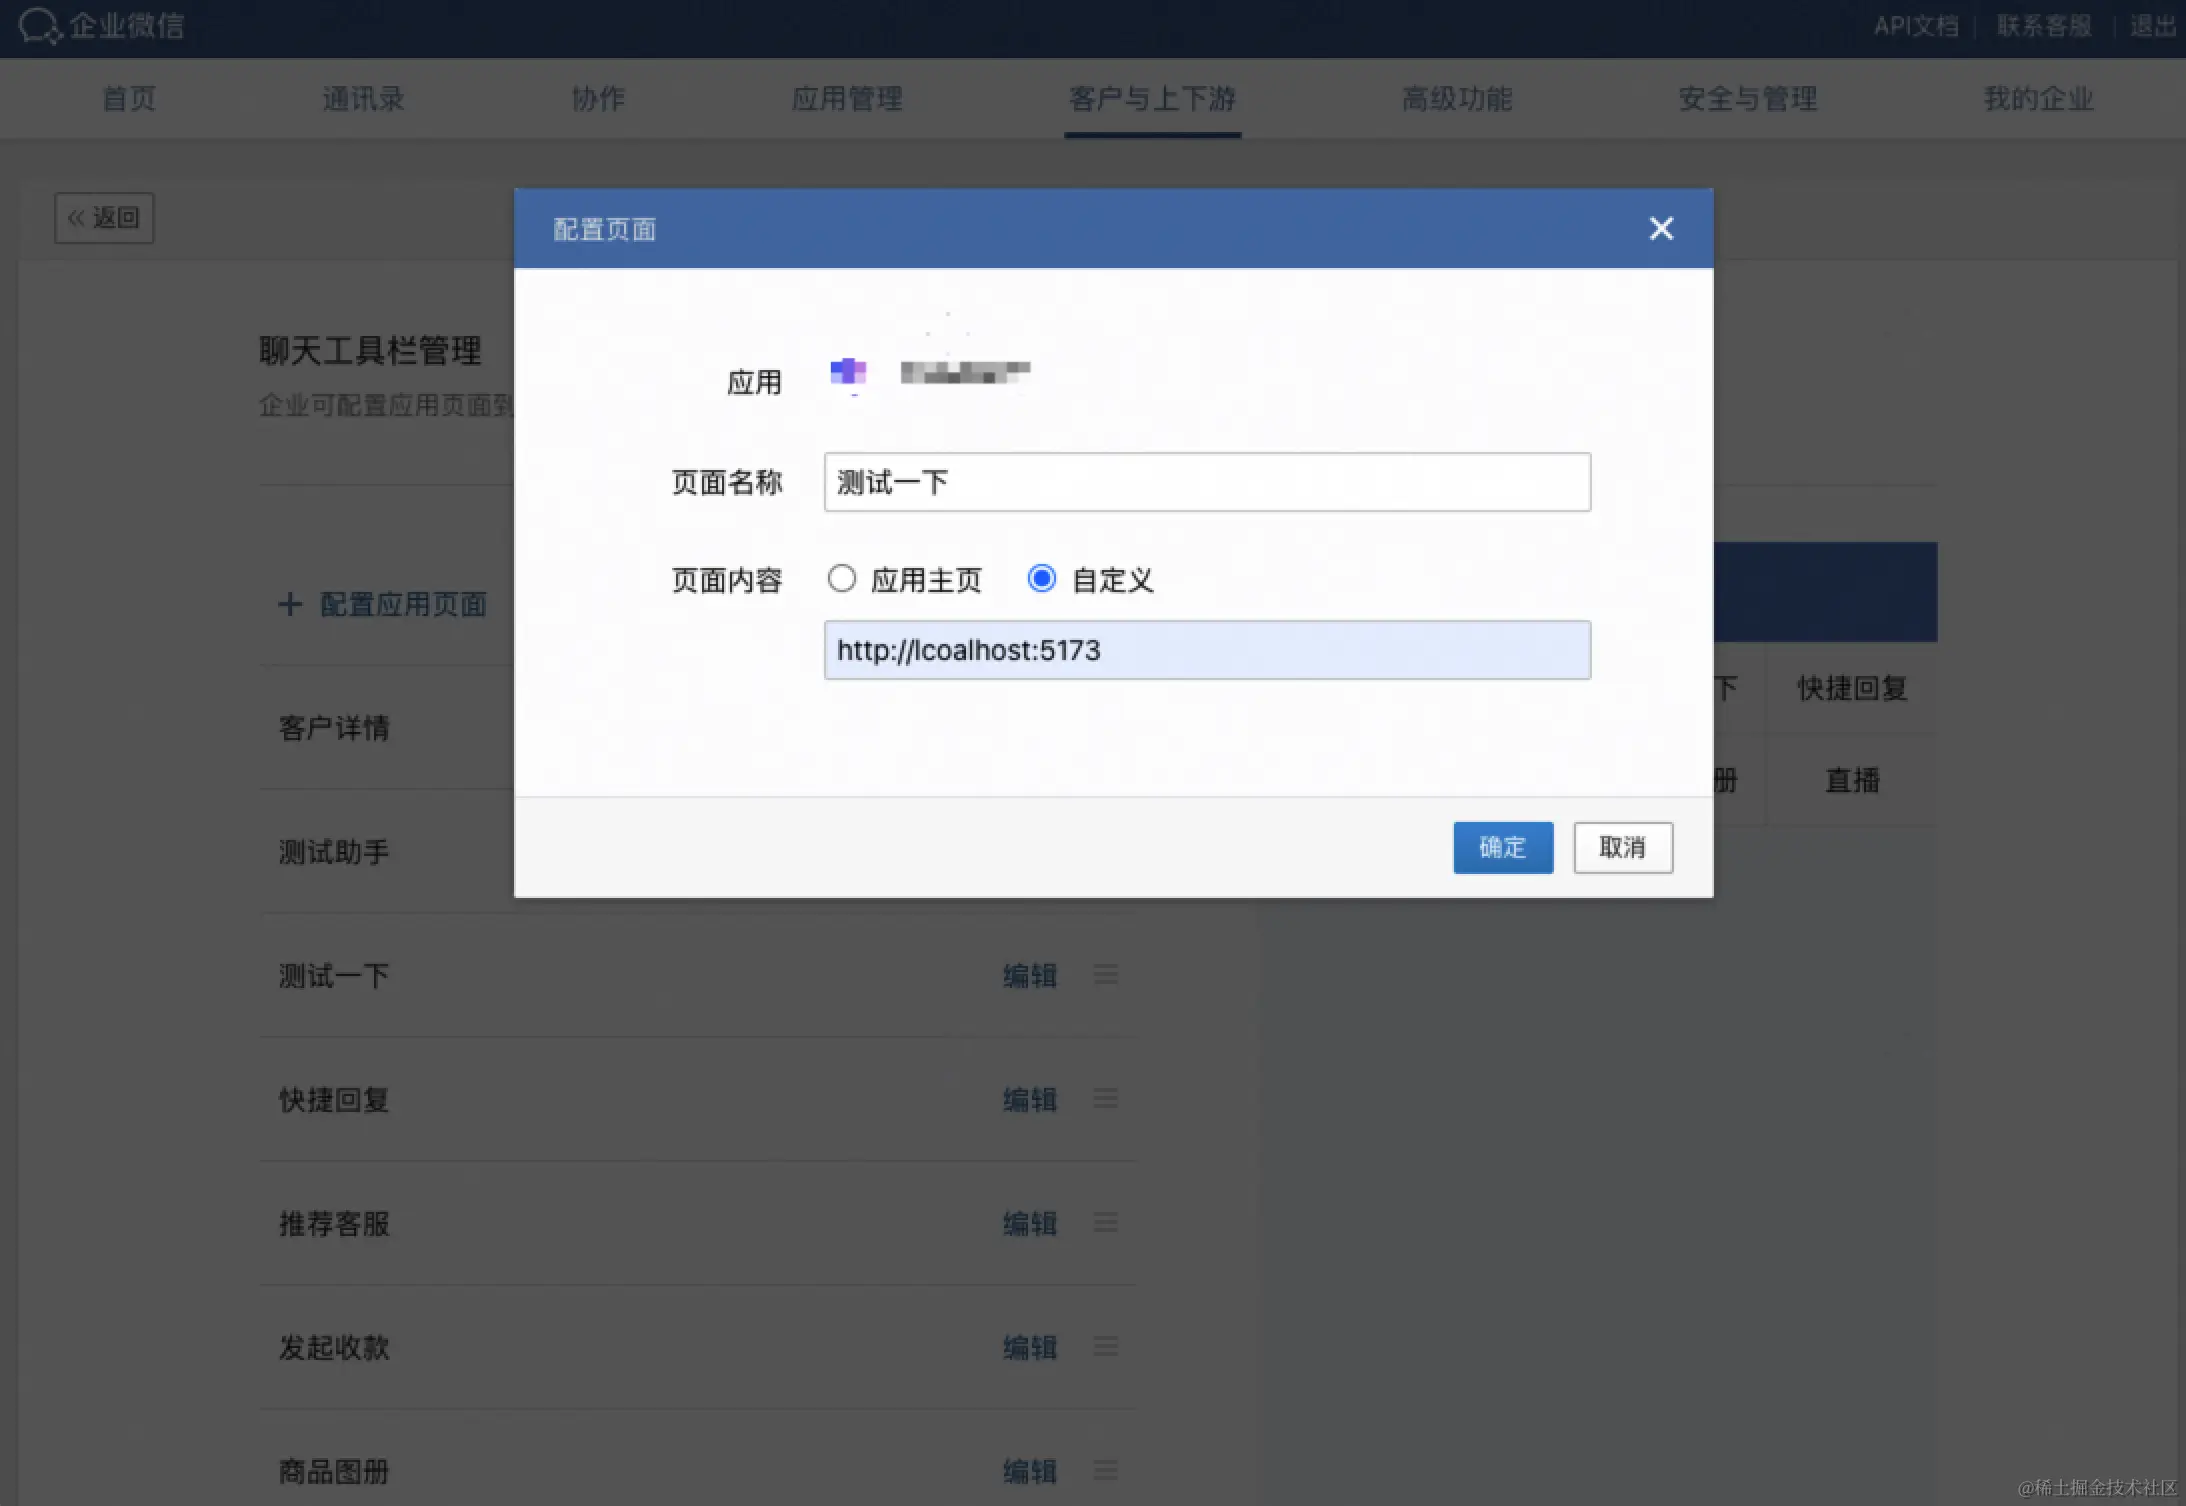2186x1506 pixels.
Task: Click the app icon beside 应用
Action: coord(848,373)
